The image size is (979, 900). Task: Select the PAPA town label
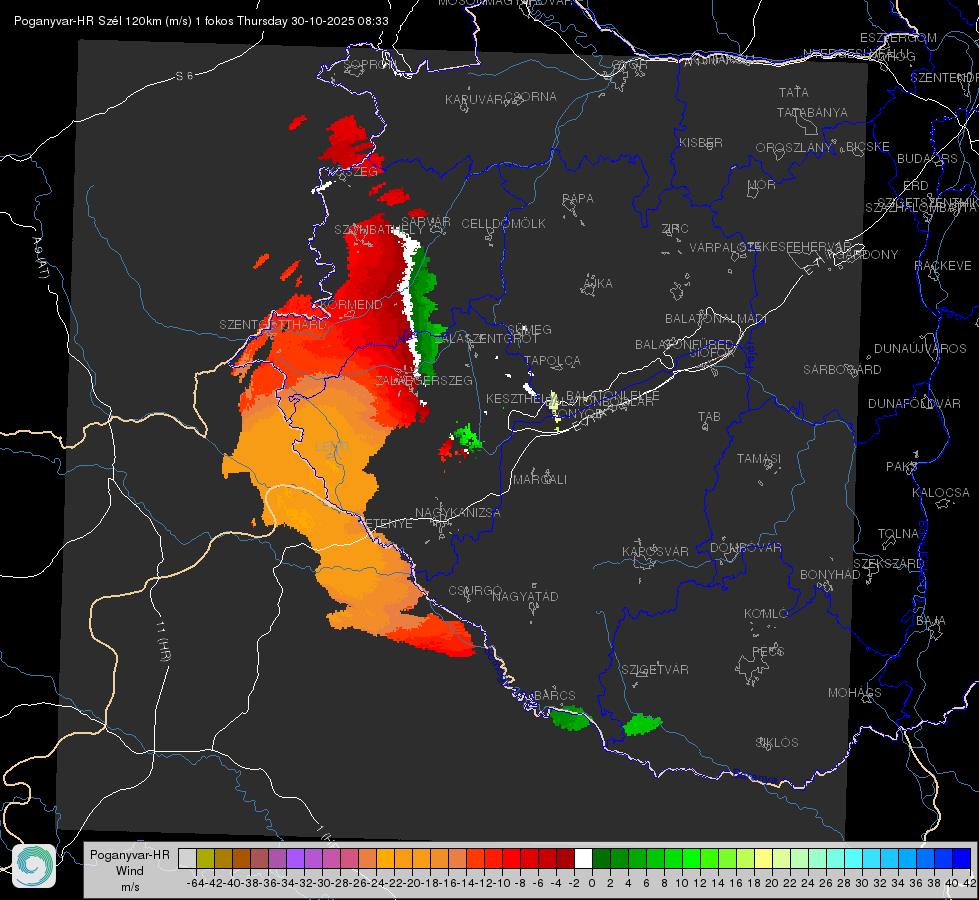click(x=578, y=198)
